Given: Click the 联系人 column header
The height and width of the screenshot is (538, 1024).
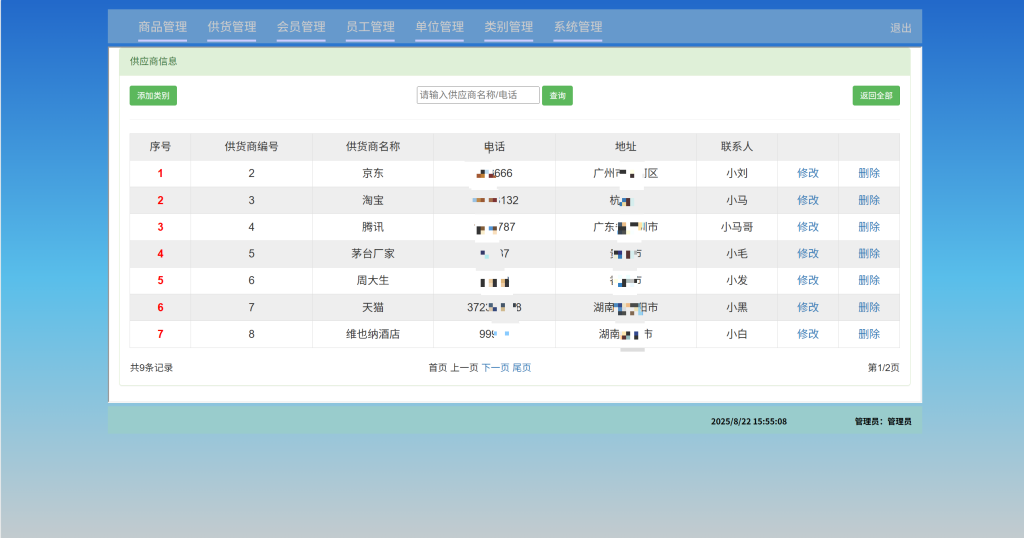Looking at the screenshot, I should tap(737, 146).
